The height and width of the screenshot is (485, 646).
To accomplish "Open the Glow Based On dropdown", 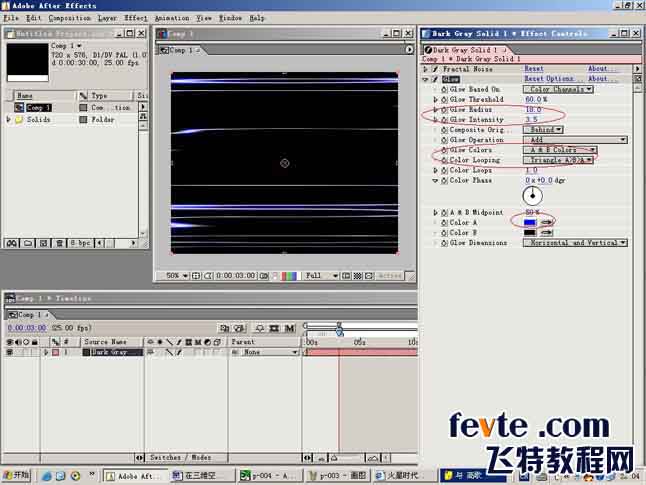I will click(x=558, y=89).
